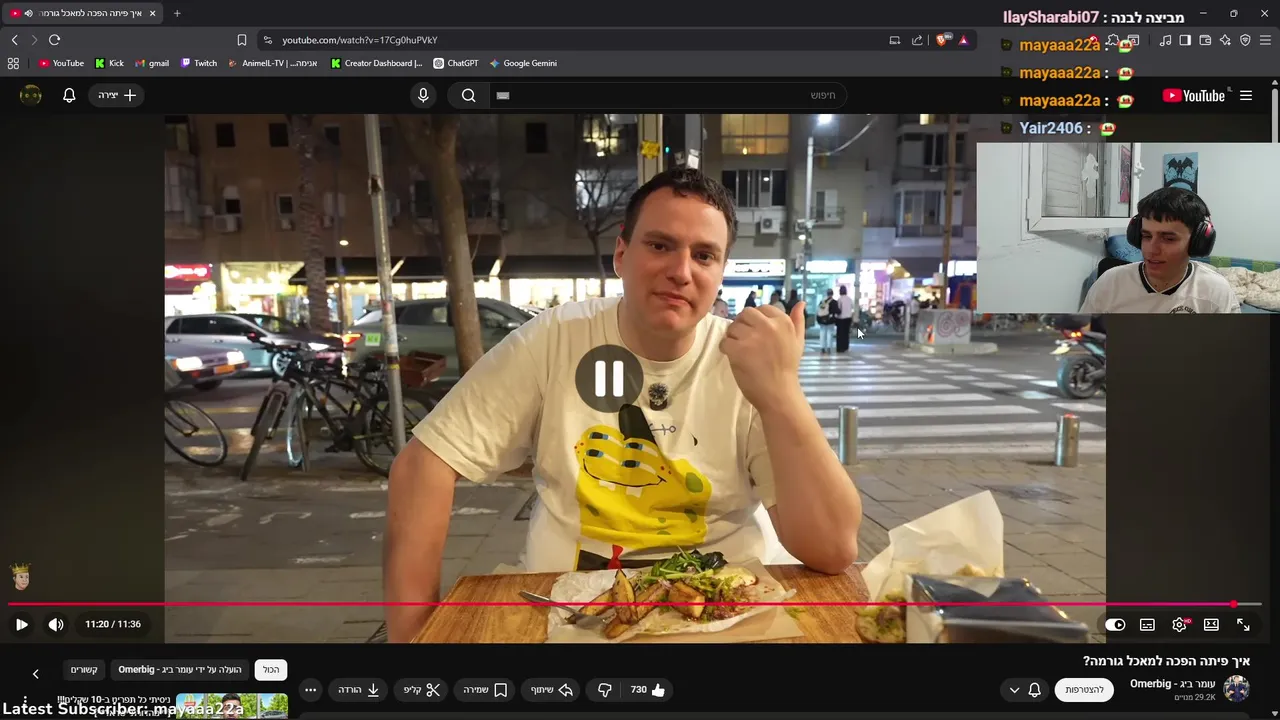Select the קשורים filter chip
This screenshot has height=720, width=1280.
(x=84, y=669)
